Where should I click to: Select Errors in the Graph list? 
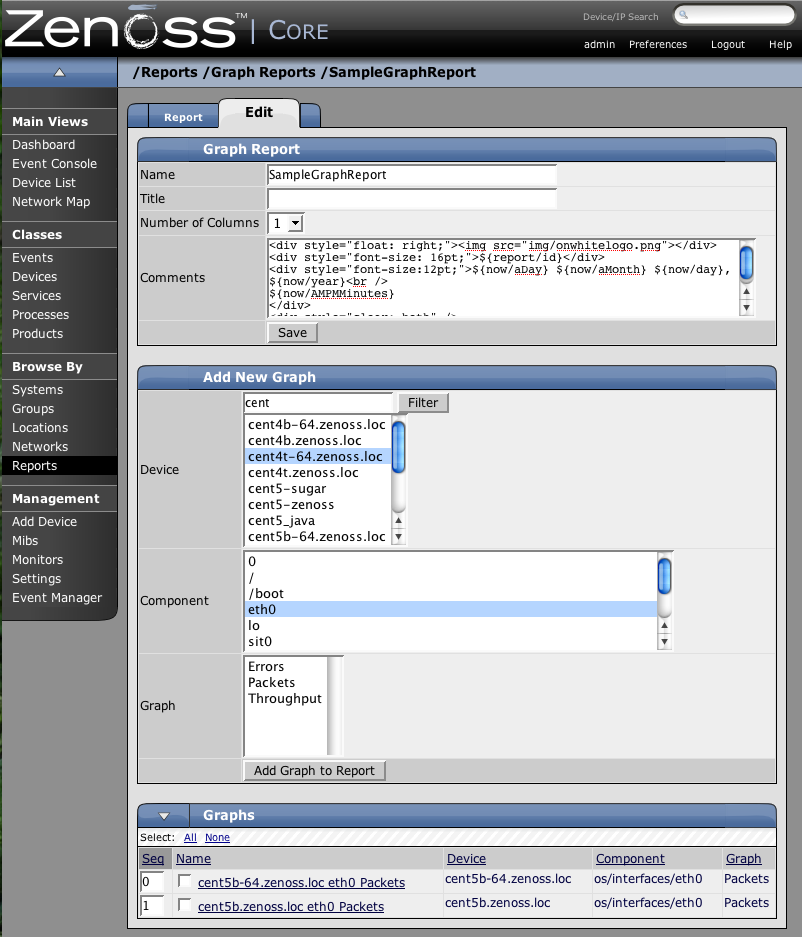coord(286,666)
